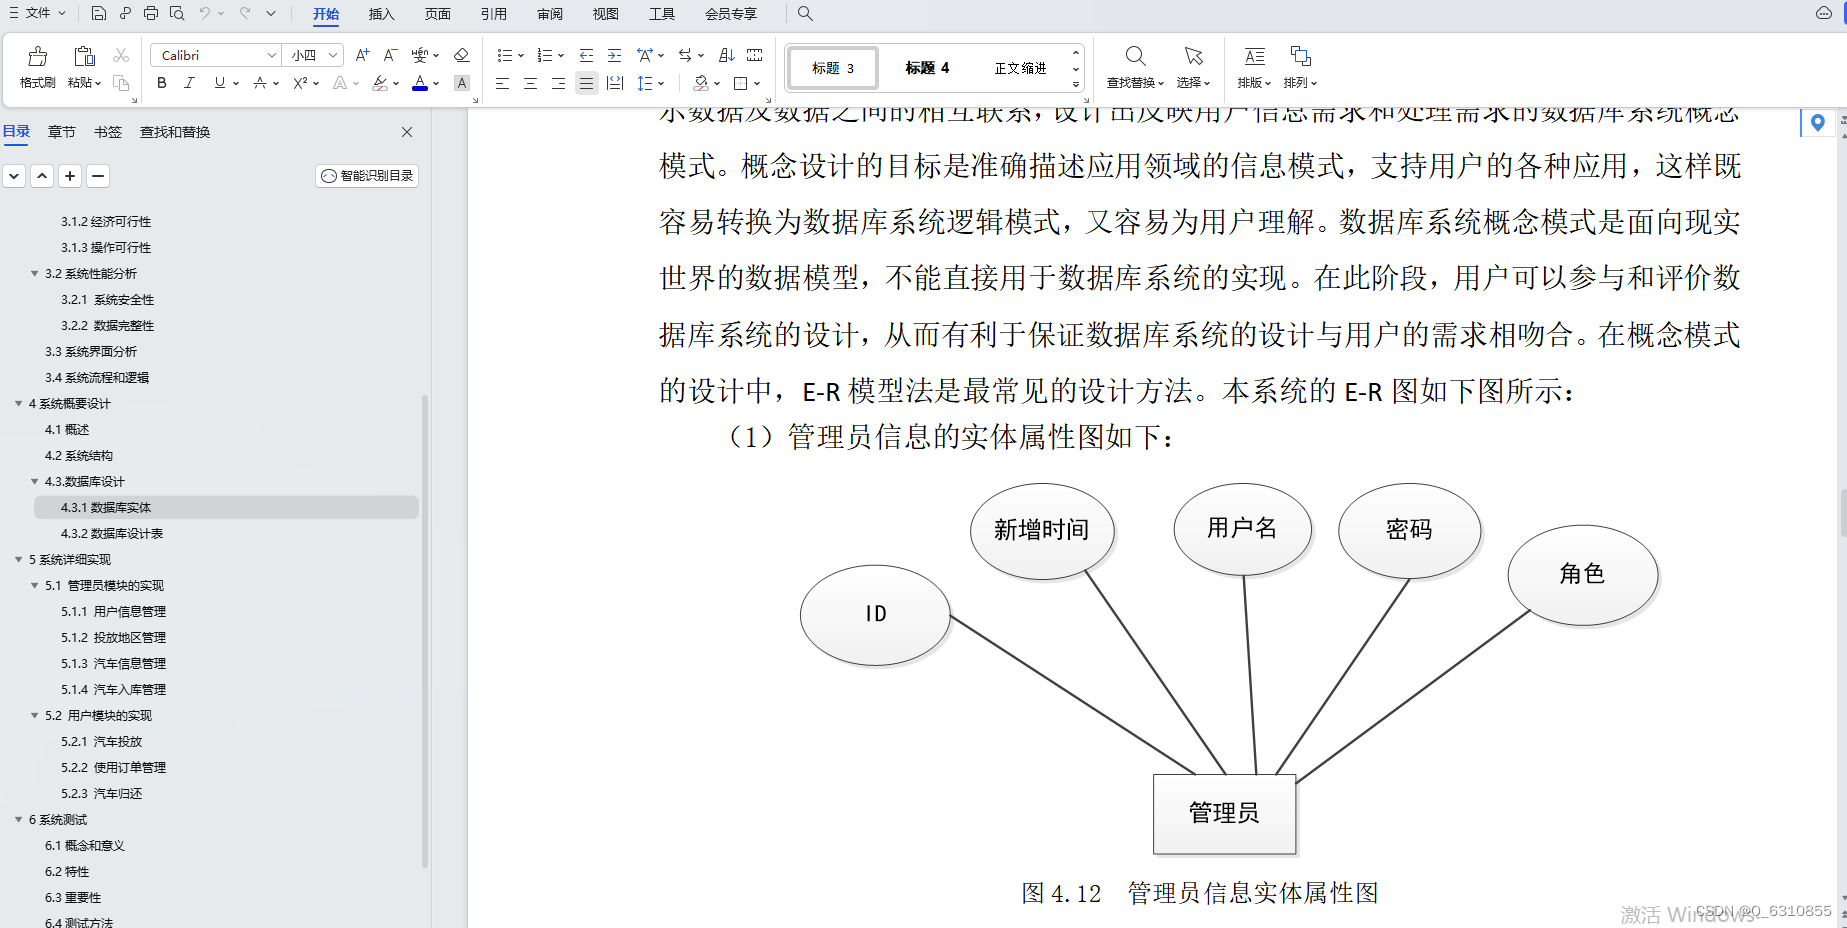Click the Paste (粘贴) clipboard icon
1847x928 pixels.
tap(84, 57)
